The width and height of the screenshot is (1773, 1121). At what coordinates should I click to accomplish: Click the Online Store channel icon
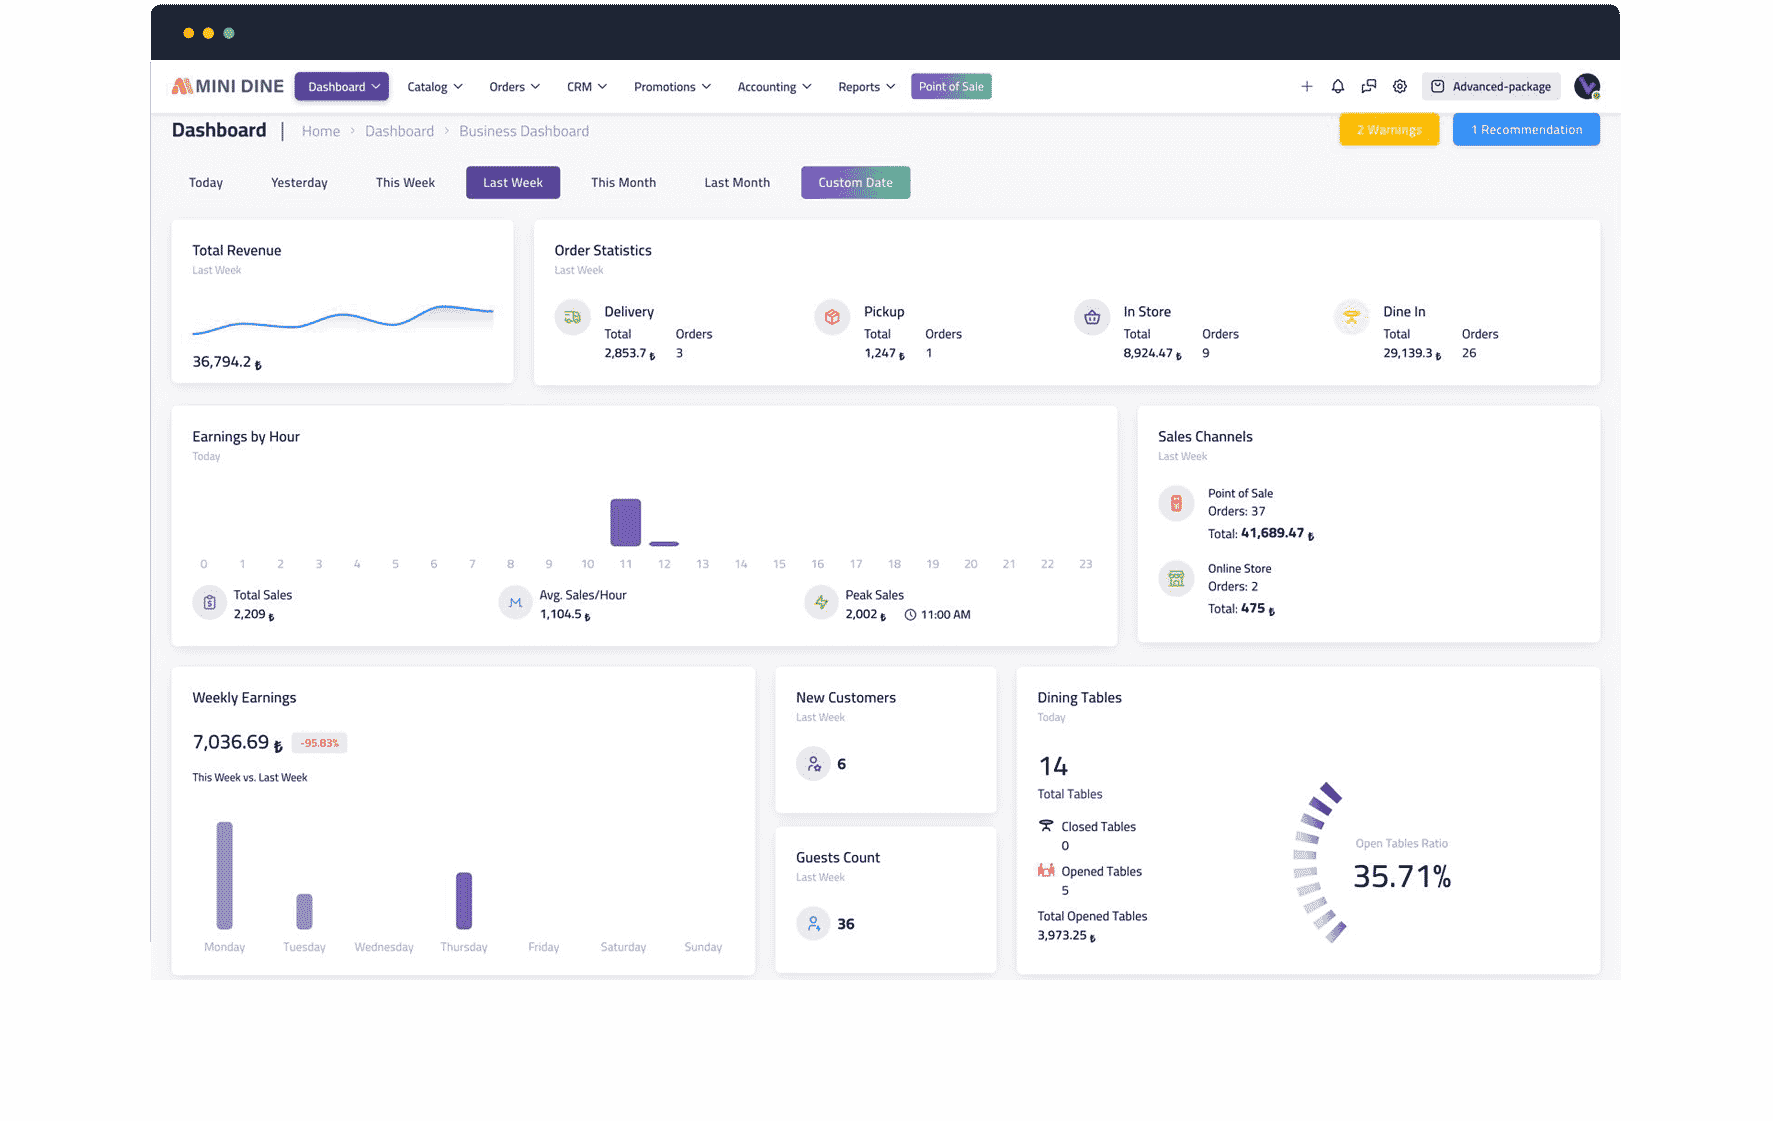[1176, 579]
